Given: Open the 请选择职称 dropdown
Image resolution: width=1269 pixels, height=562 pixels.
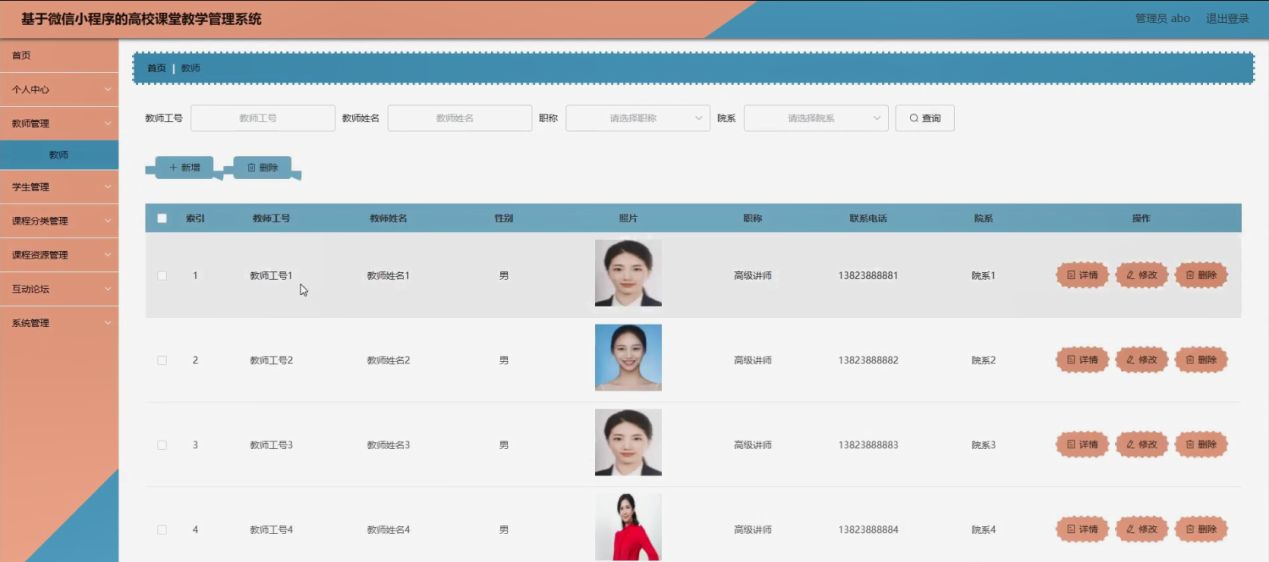Looking at the screenshot, I should pos(638,118).
